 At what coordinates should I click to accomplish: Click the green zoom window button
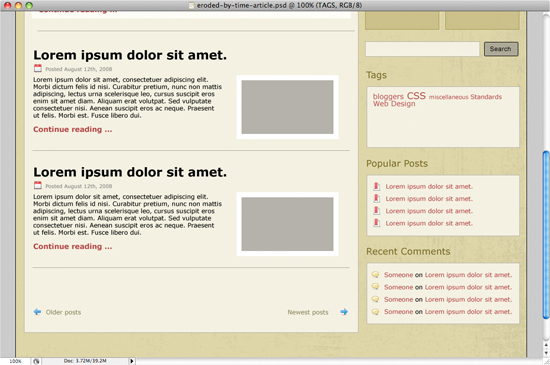29,5
